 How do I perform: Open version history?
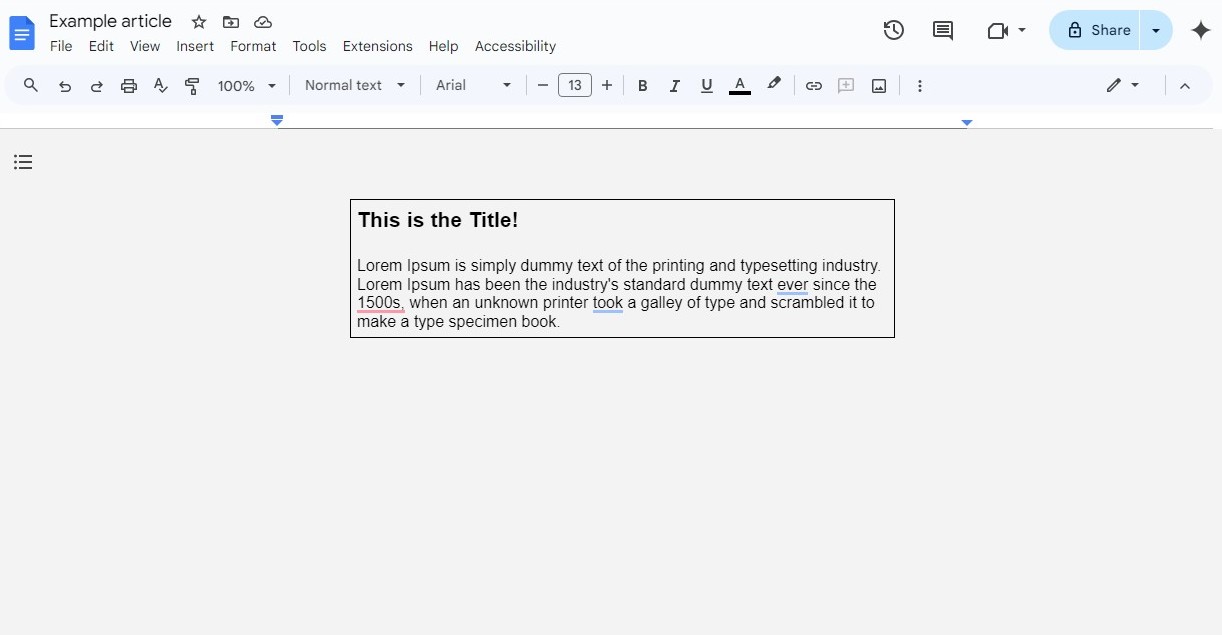(x=893, y=30)
